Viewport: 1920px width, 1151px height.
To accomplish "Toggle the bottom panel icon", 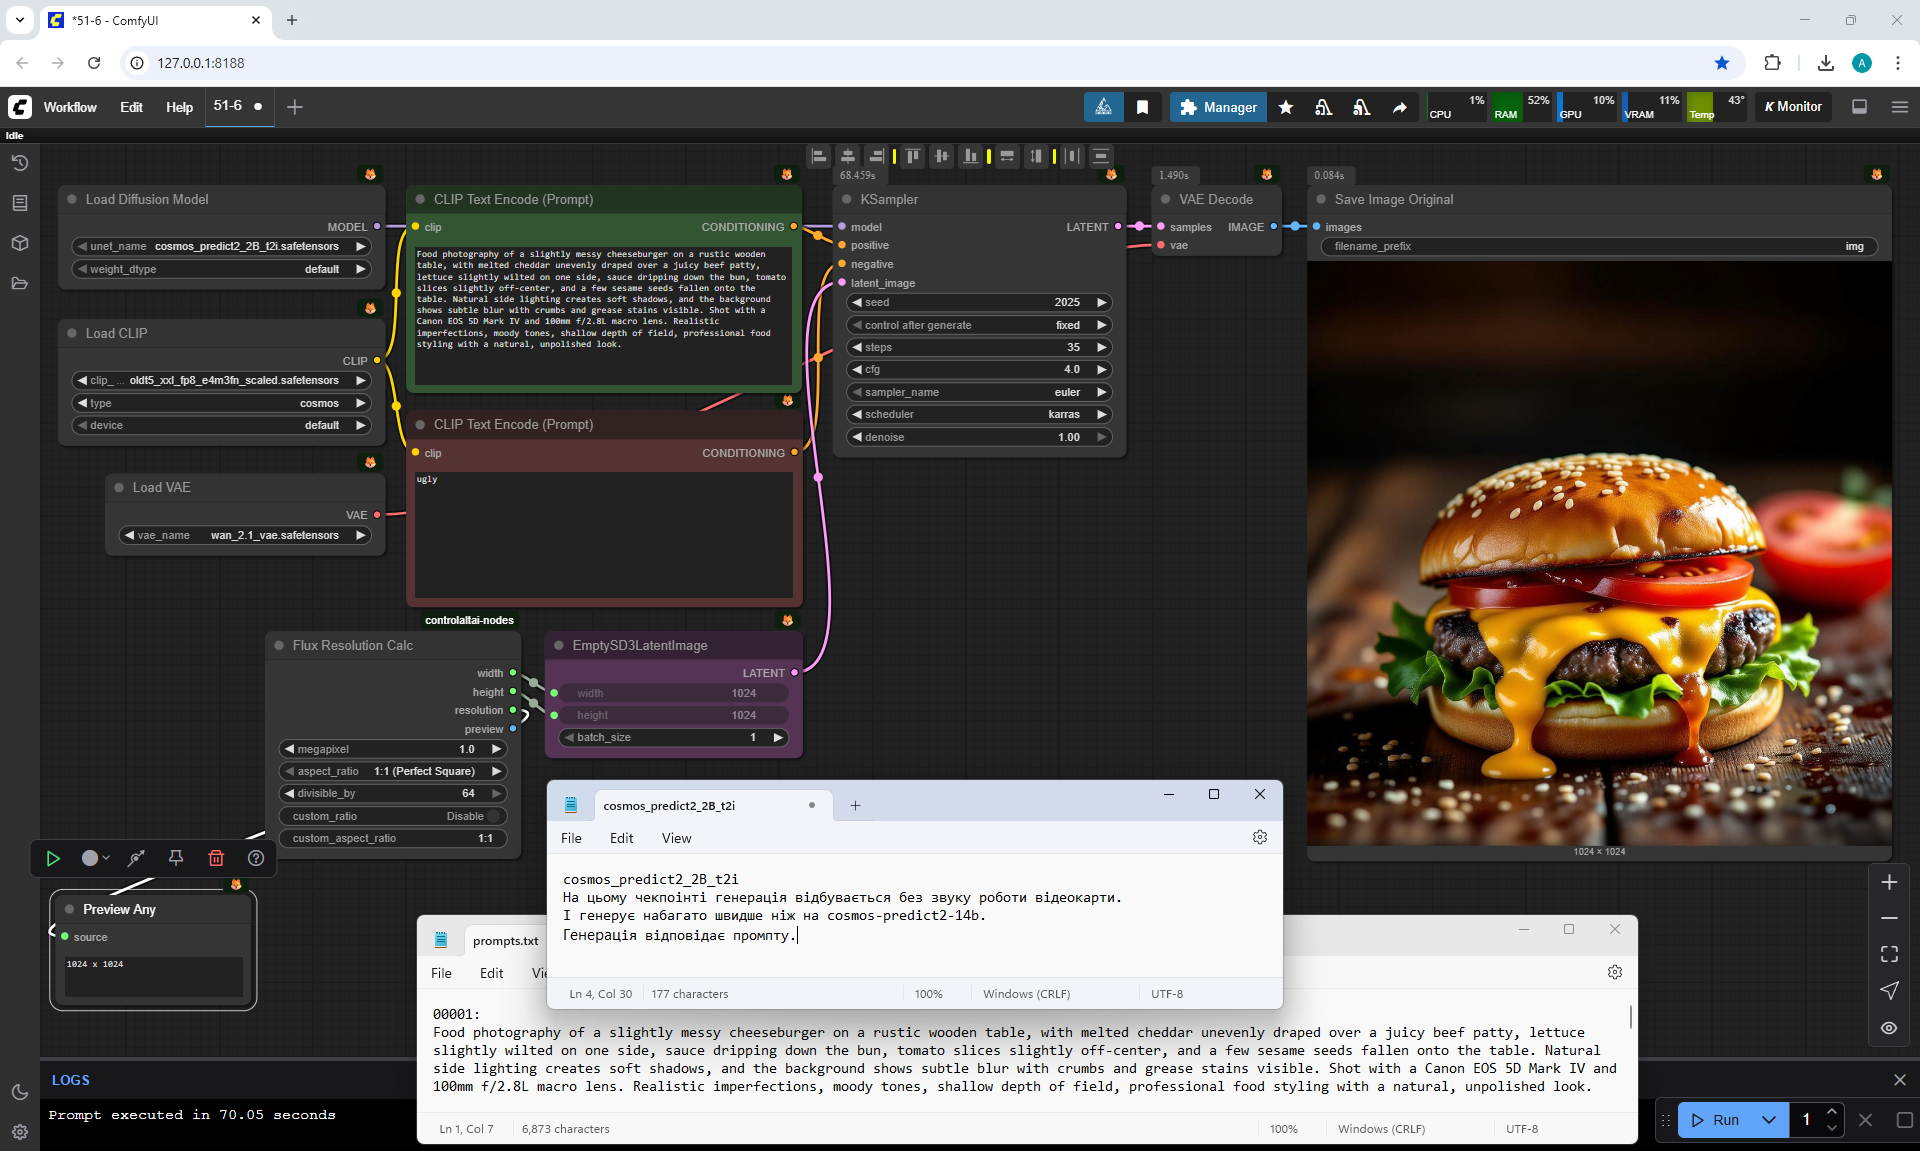I will (1859, 107).
